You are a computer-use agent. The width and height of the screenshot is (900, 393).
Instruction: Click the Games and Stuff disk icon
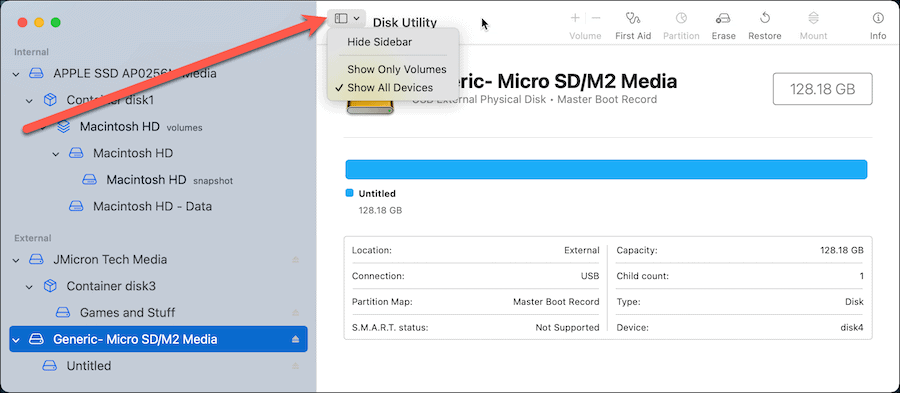(x=63, y=313)
